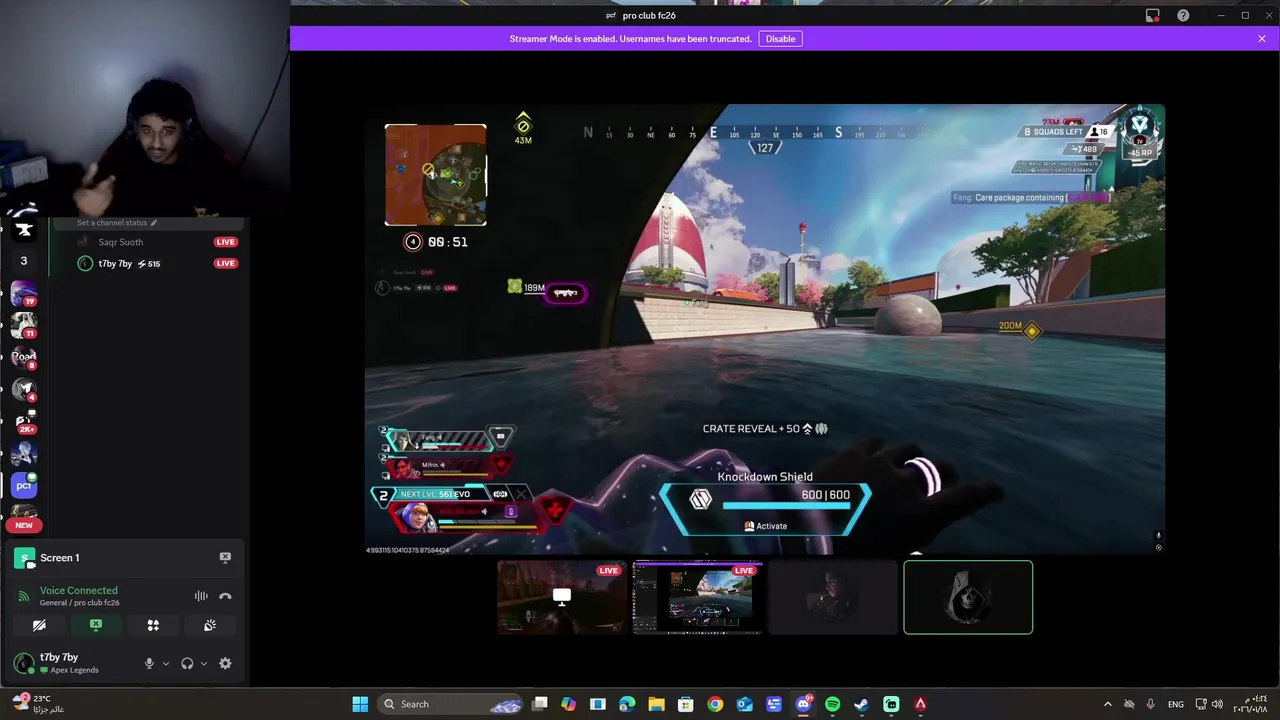The height and width of the screenshot is (720, 1280).
Task: Select user Saqr Suoth in voice channel
Action: [121, 242]
